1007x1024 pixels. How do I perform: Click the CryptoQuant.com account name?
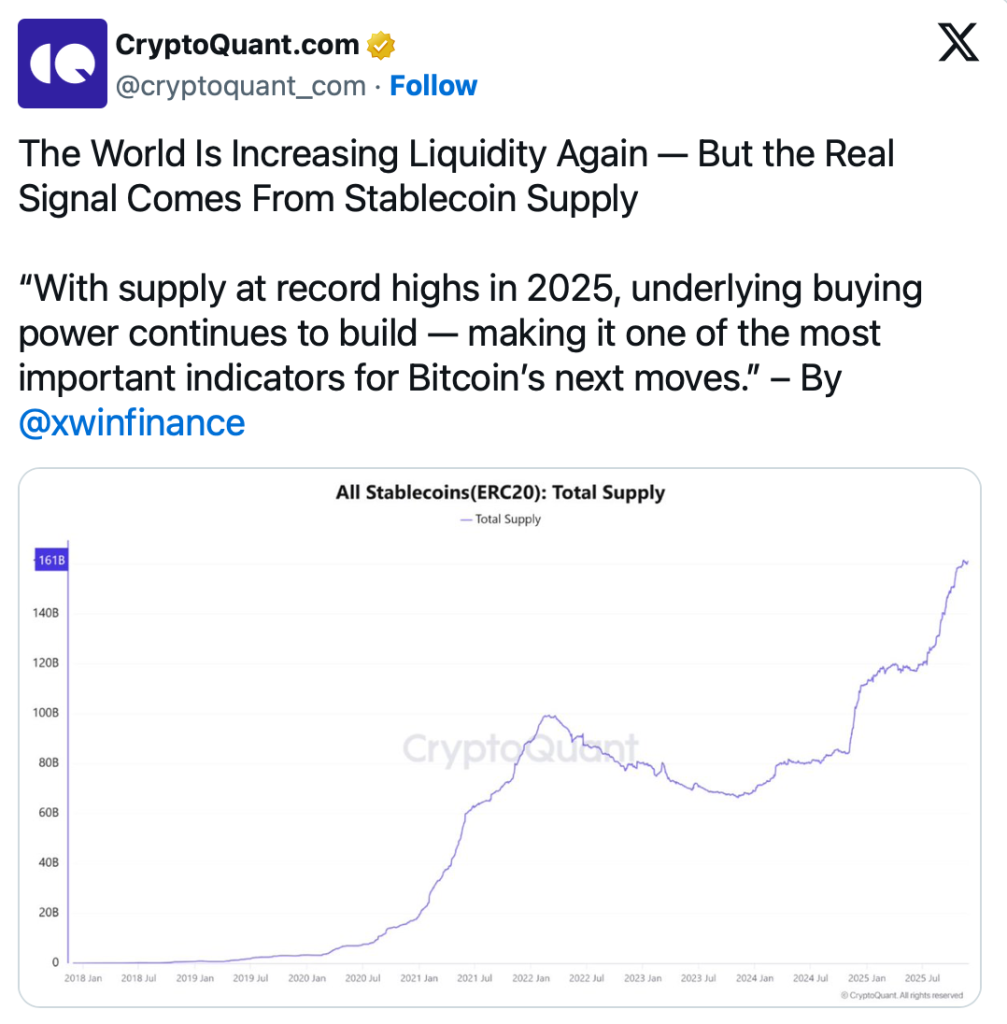pyautogui.click(x=237, y=45)
